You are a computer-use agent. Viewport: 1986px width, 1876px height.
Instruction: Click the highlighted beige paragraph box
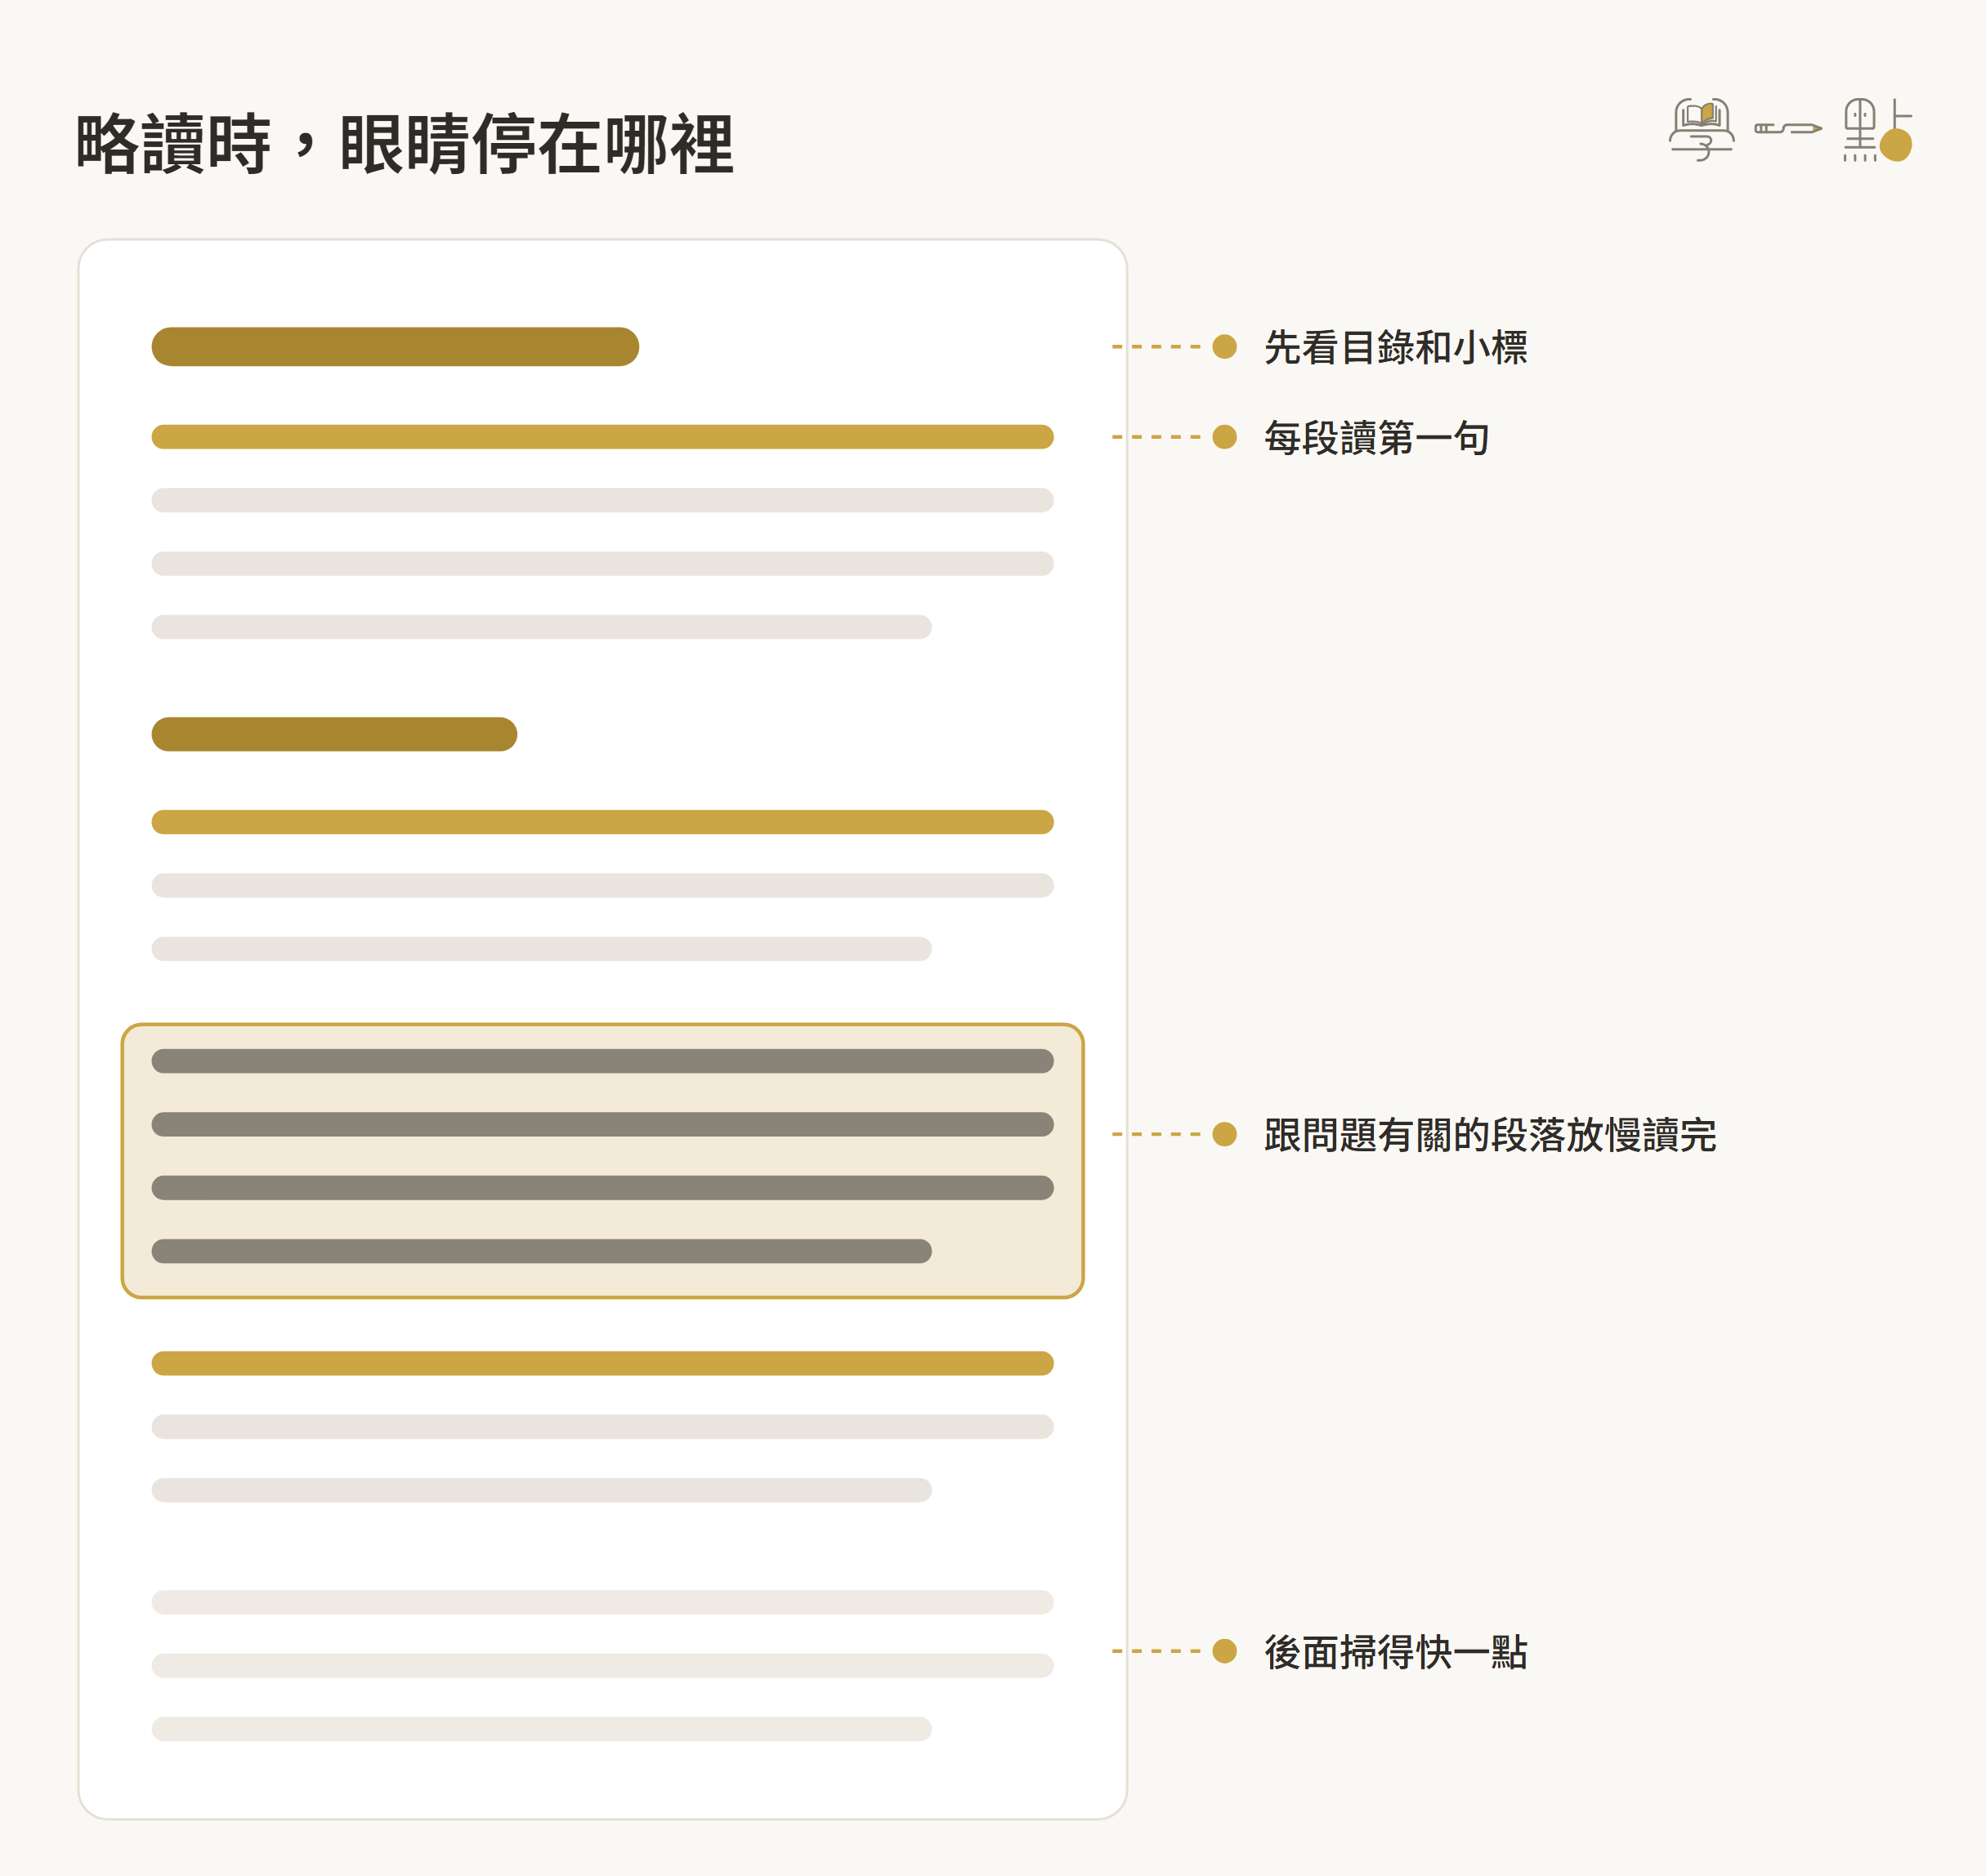pos(603,1161)
